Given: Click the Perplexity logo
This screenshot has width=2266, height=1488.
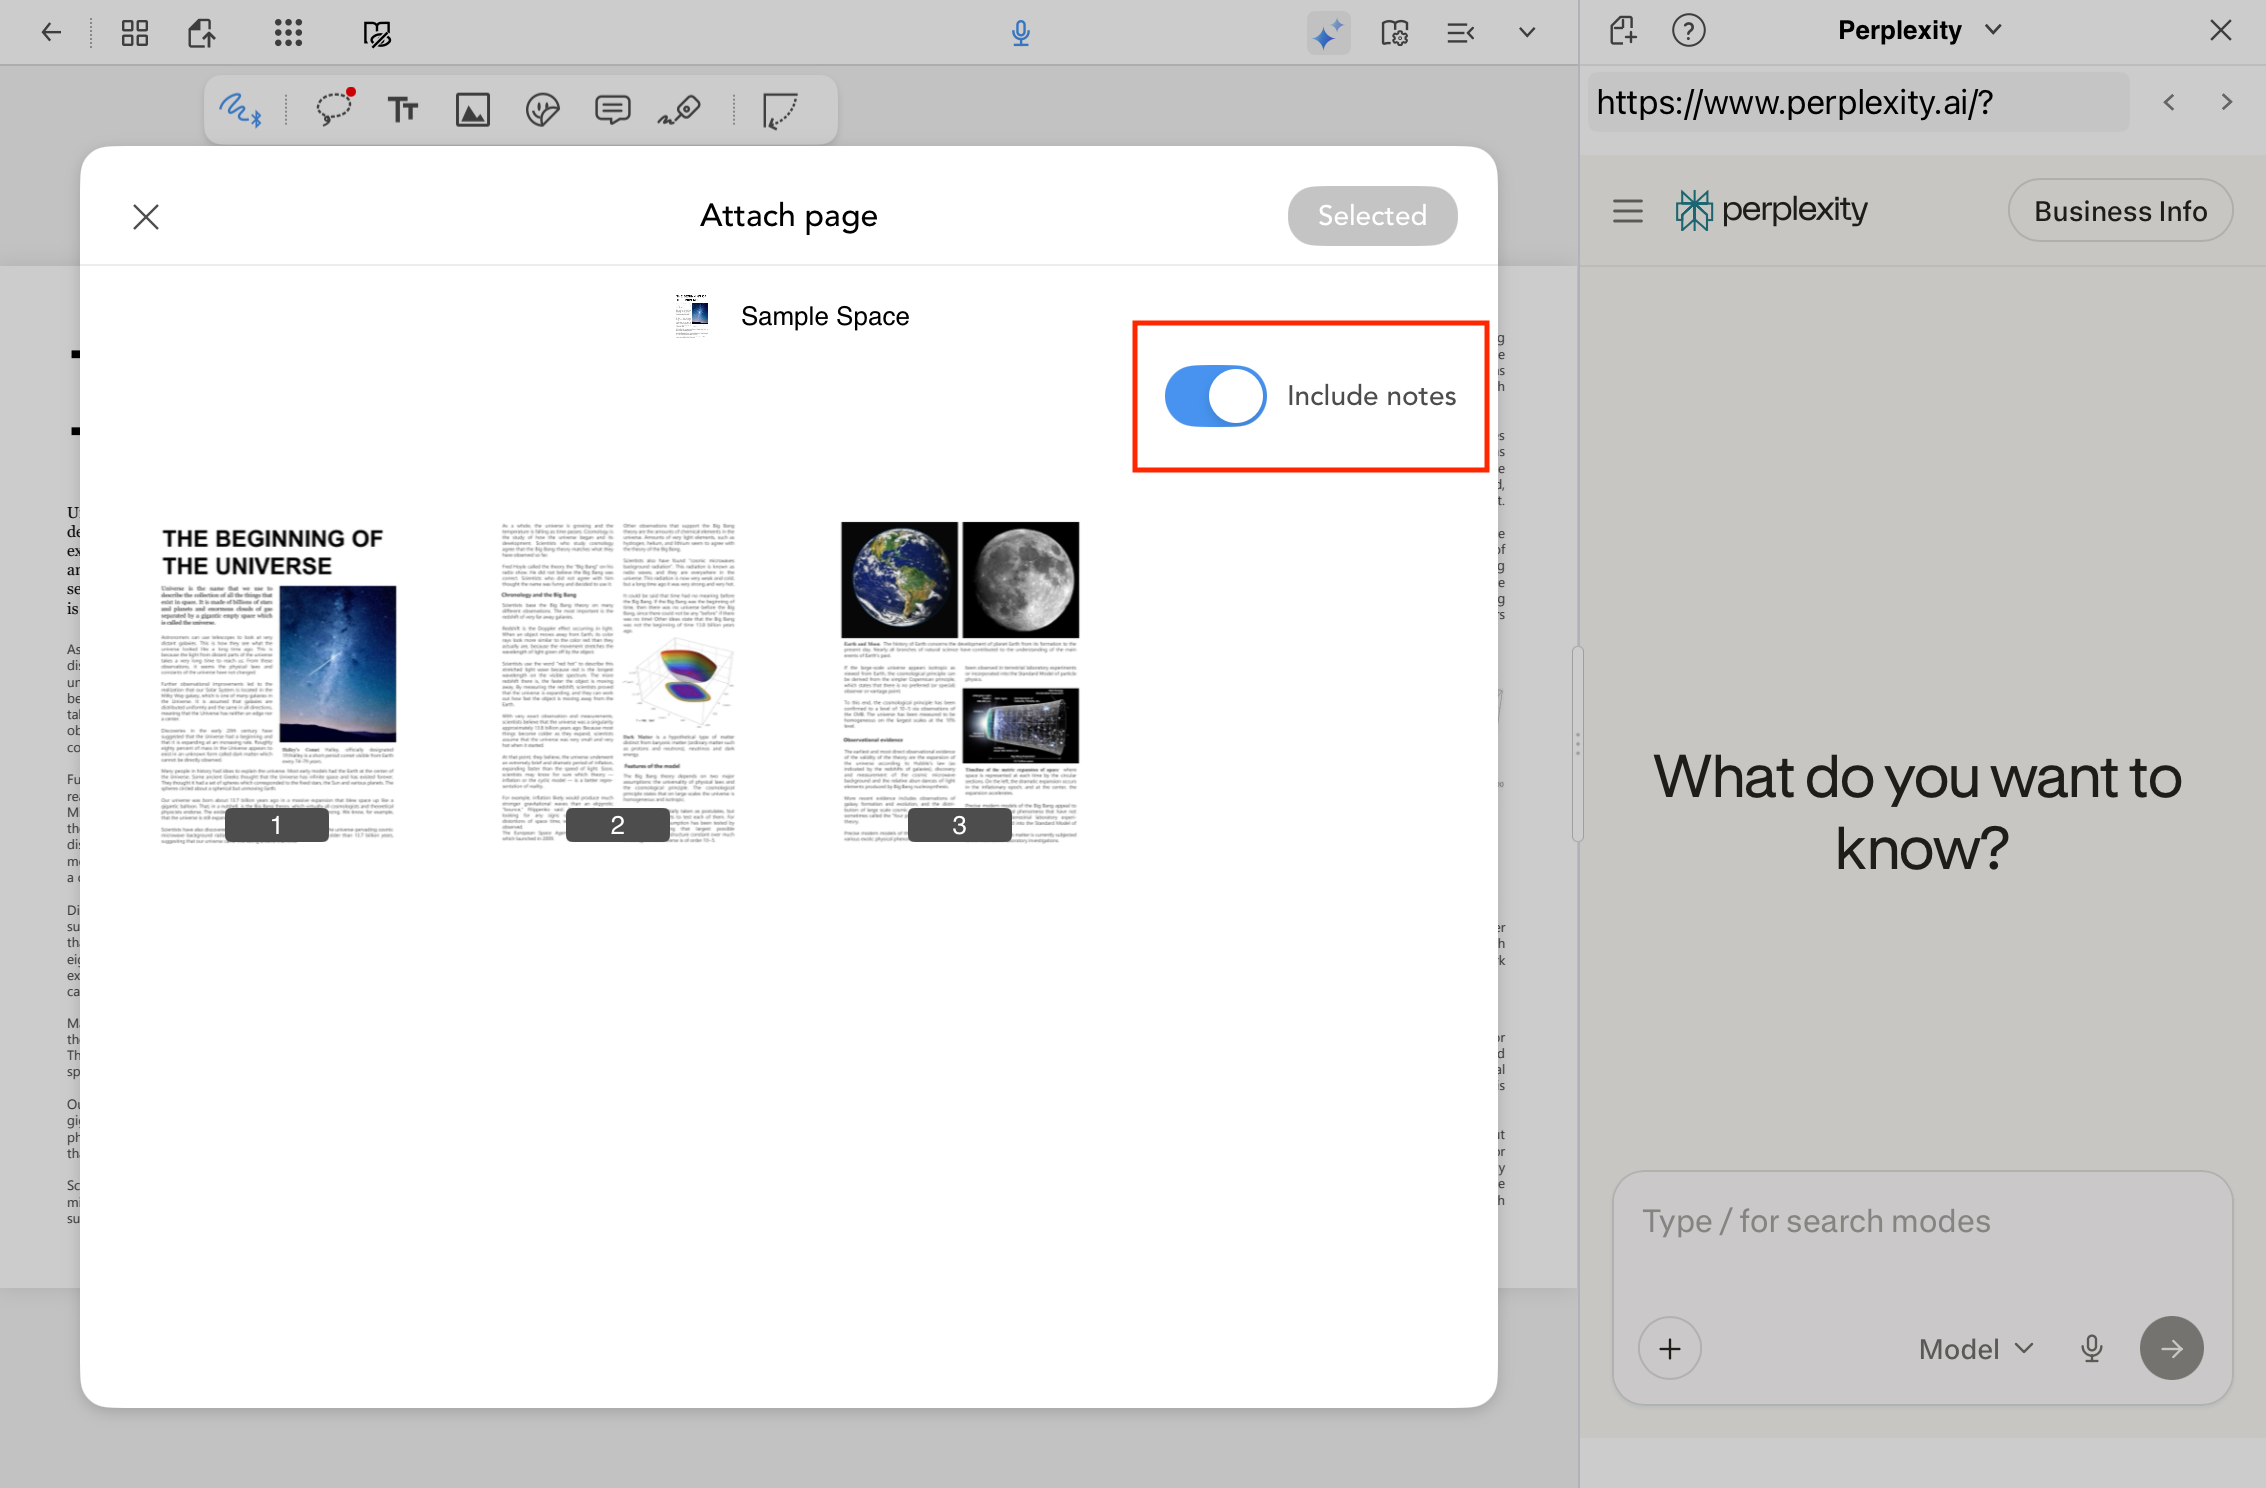Looking at the screenshot, I should [1772, 210].
